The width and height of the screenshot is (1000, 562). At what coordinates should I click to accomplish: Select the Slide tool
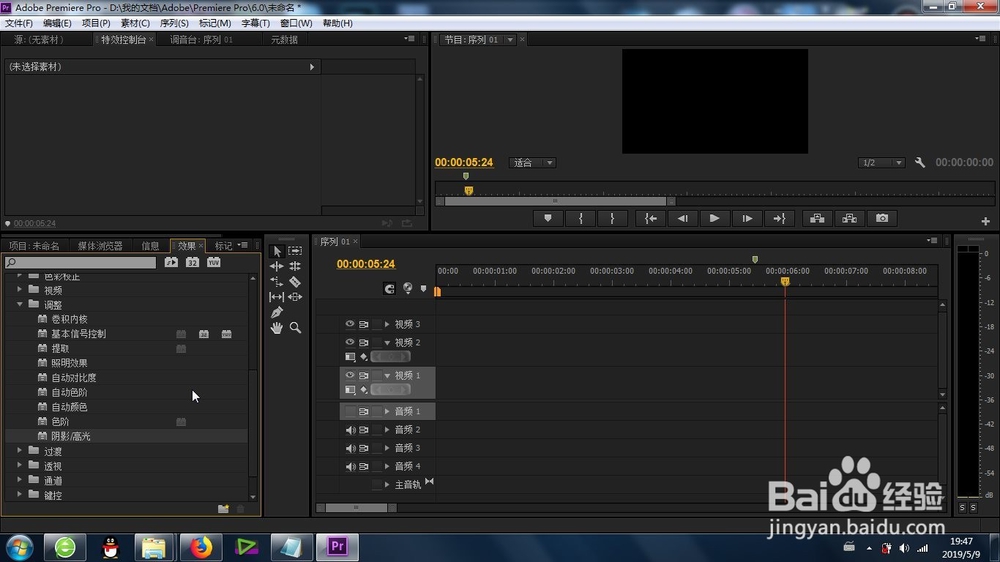tap(295, 297)
